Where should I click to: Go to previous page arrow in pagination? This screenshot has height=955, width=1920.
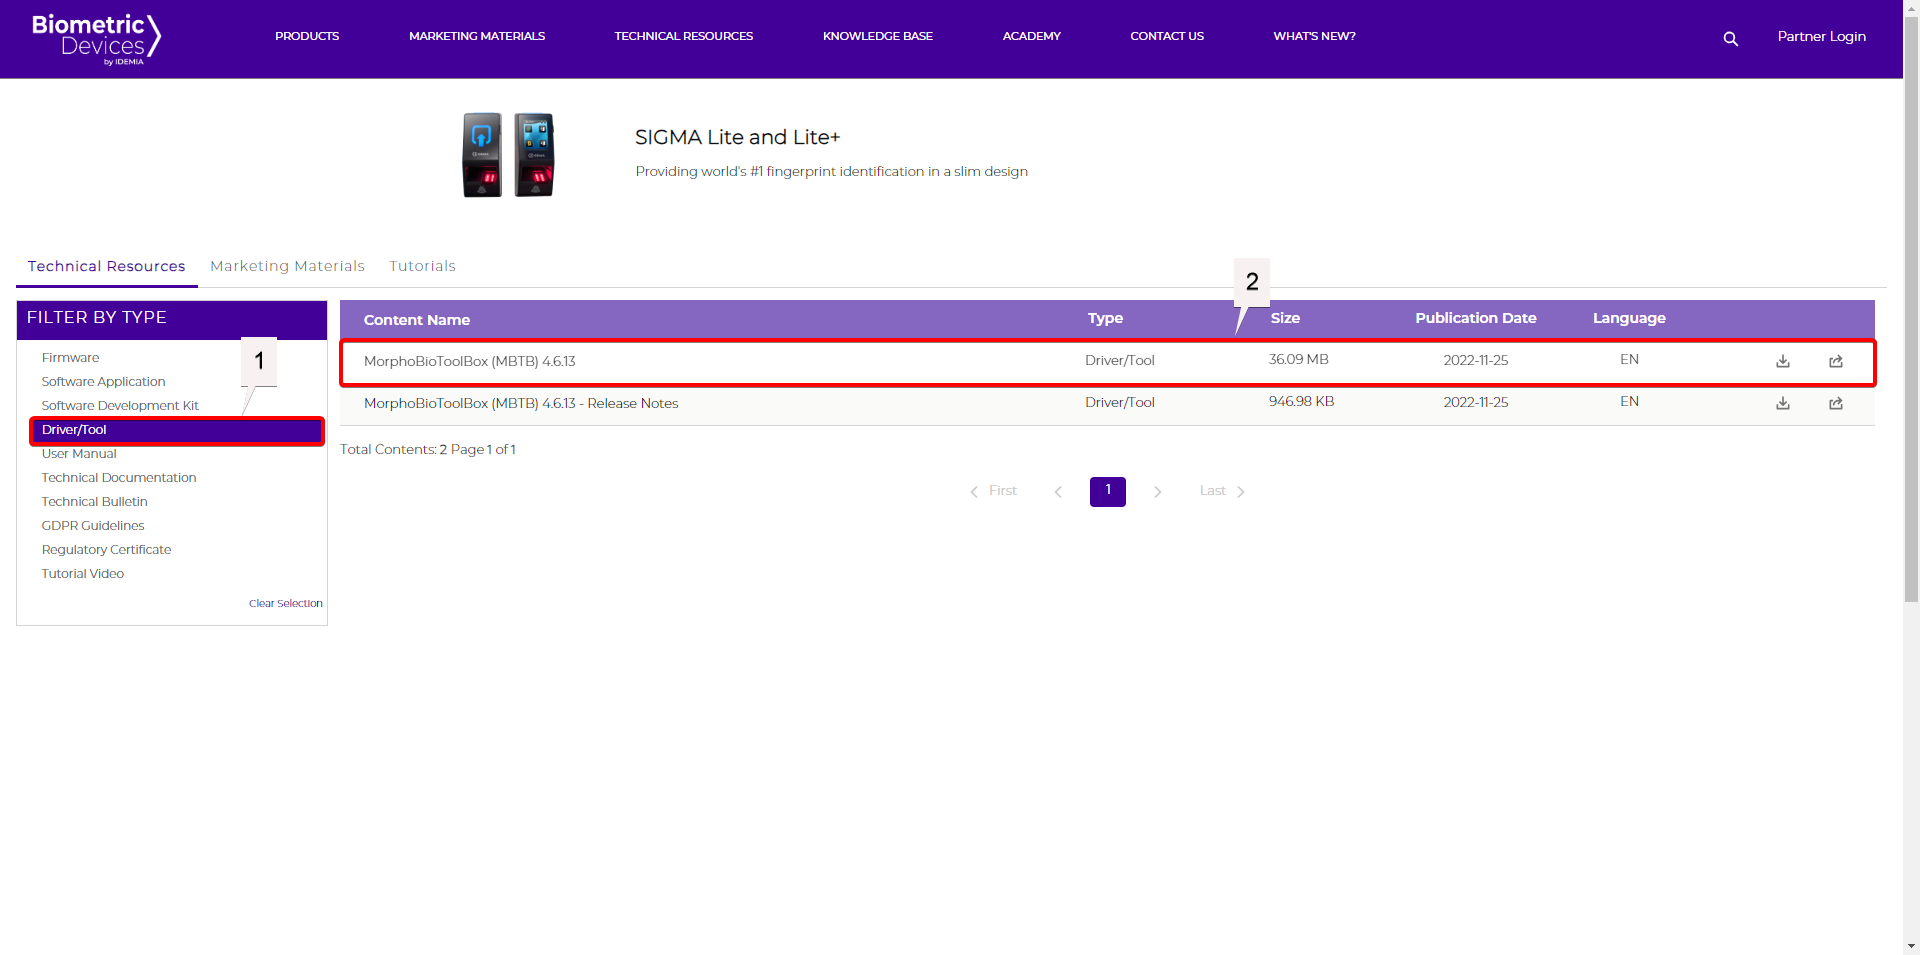(1058, 492)
